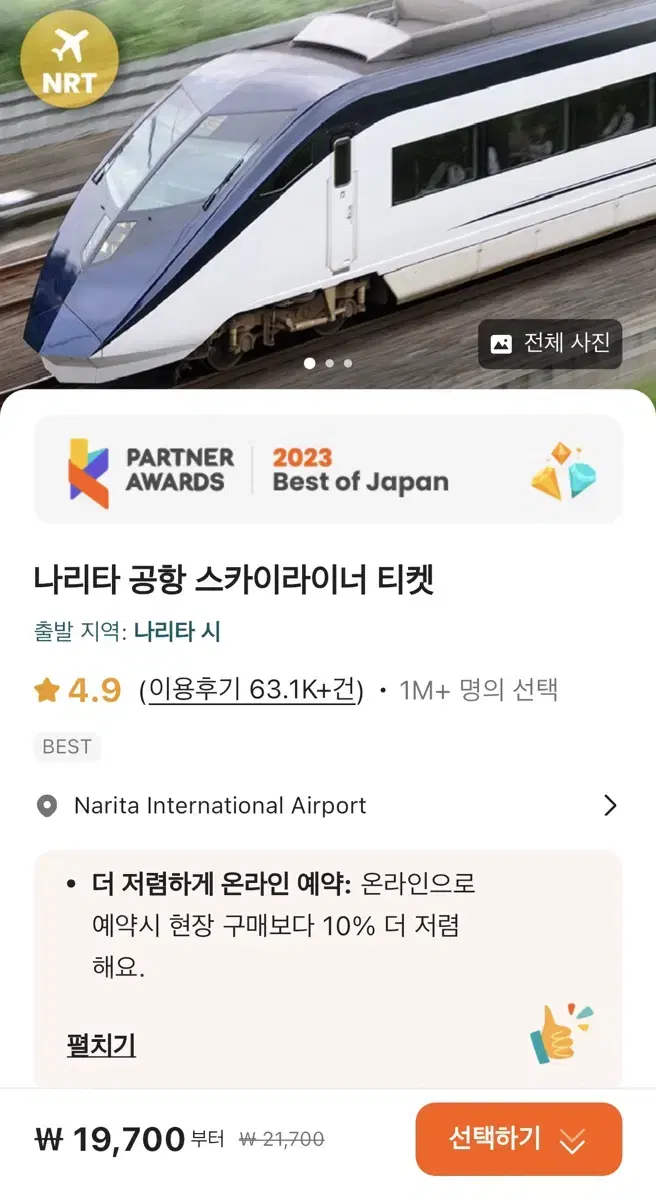Tap the thumbs-up illustration icon

(x=561, y=1034)
